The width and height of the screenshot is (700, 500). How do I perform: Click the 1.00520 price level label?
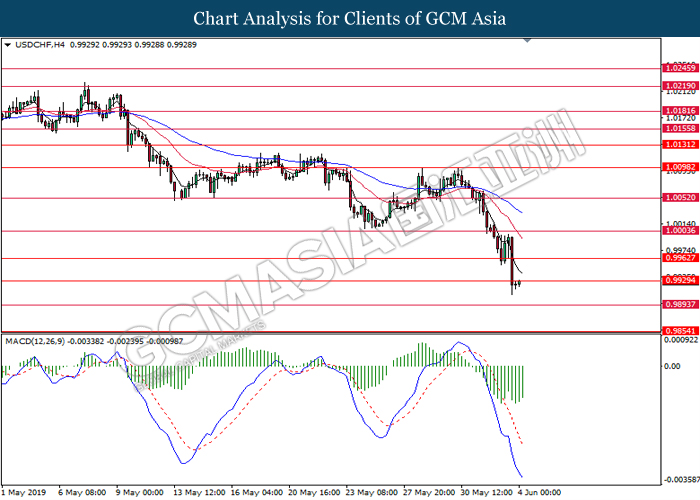[680, 197]
